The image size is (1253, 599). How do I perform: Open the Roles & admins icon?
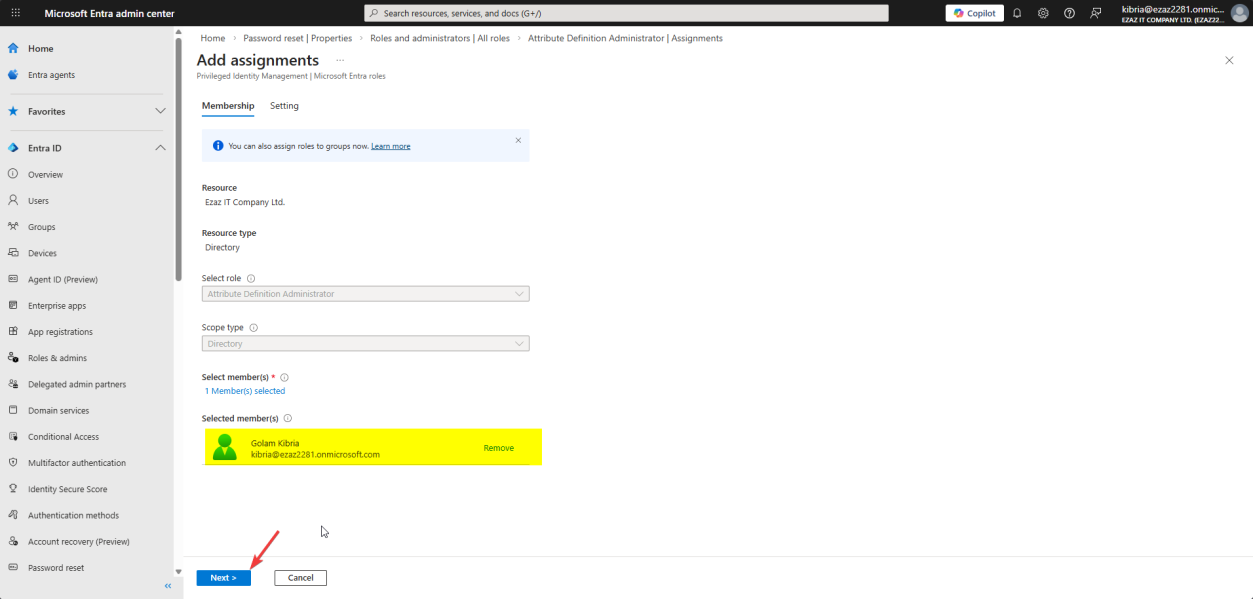[x=13, y=358]
